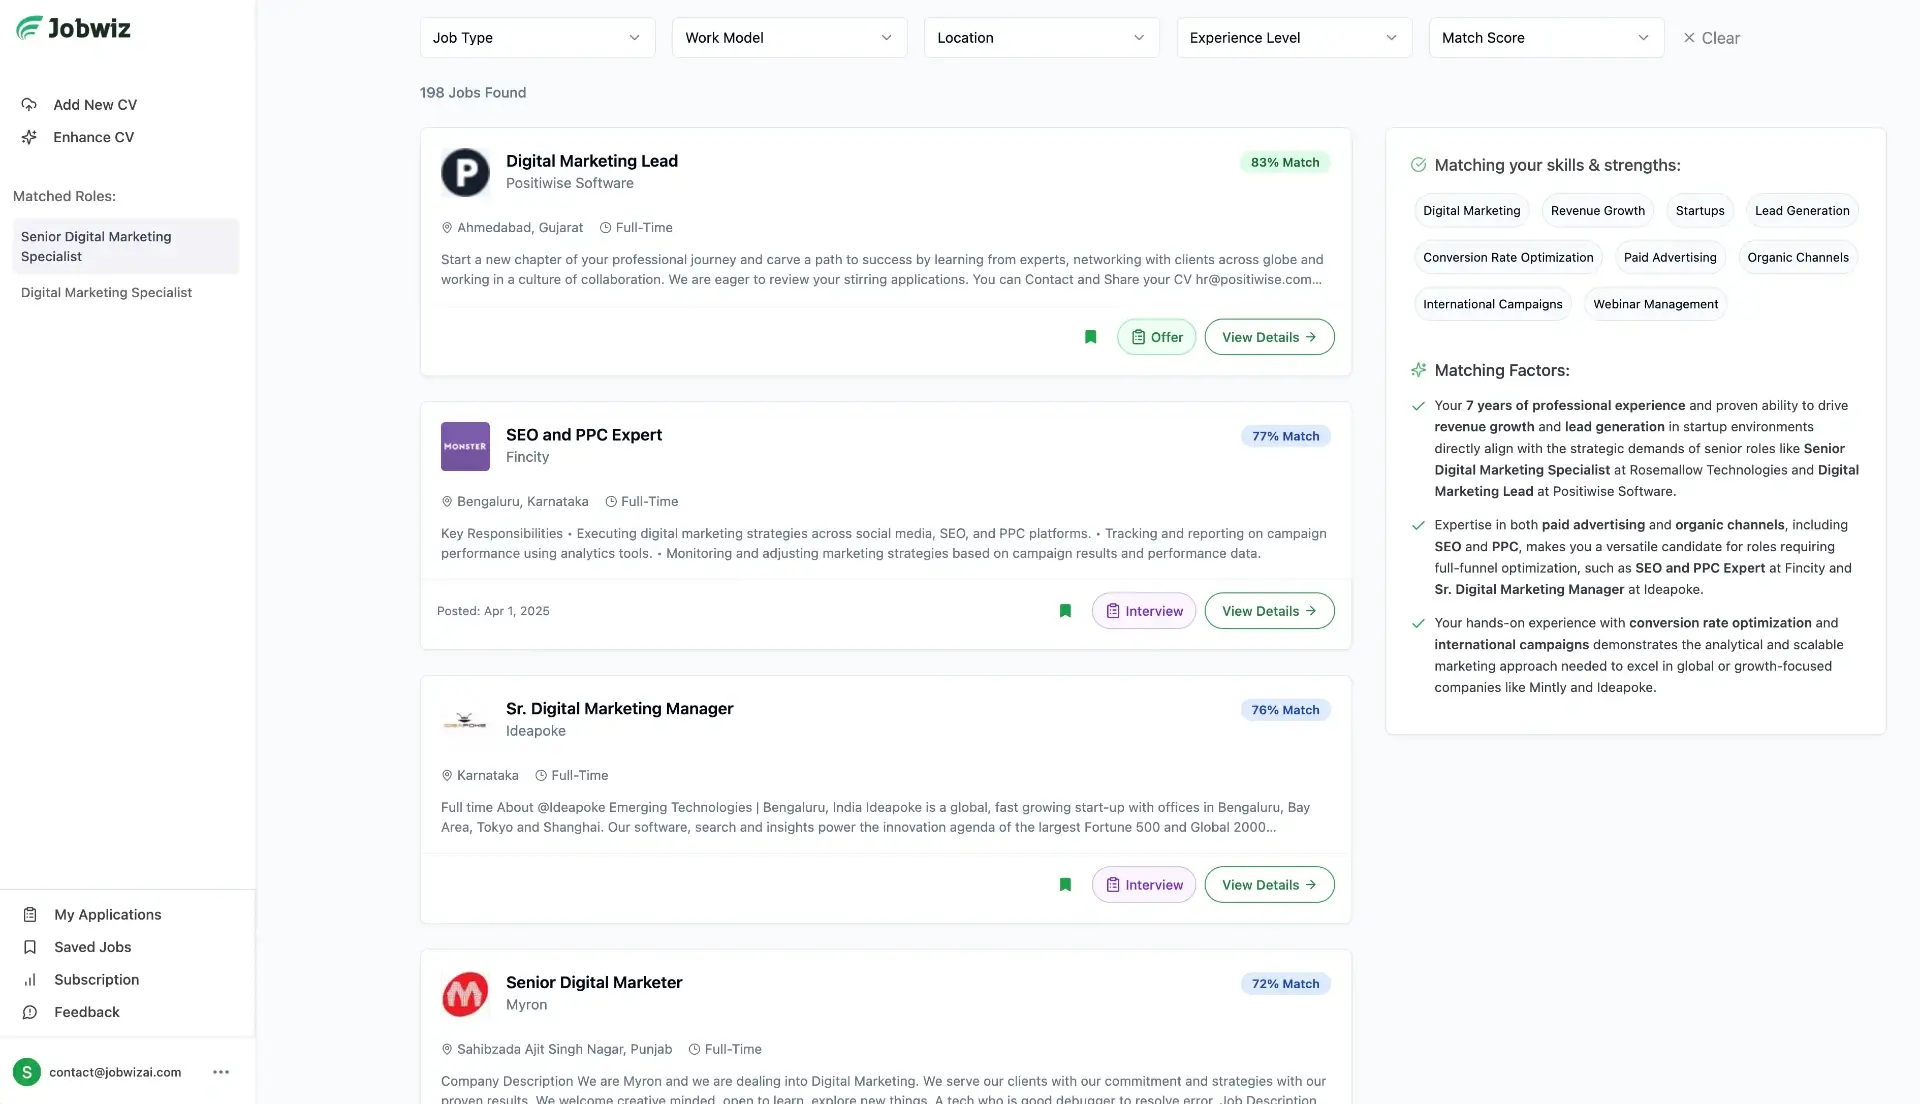Viewport: 1920px width, 1104px height.
Task: Click the Positiwise Software company logo
Action: click(465, 172)
